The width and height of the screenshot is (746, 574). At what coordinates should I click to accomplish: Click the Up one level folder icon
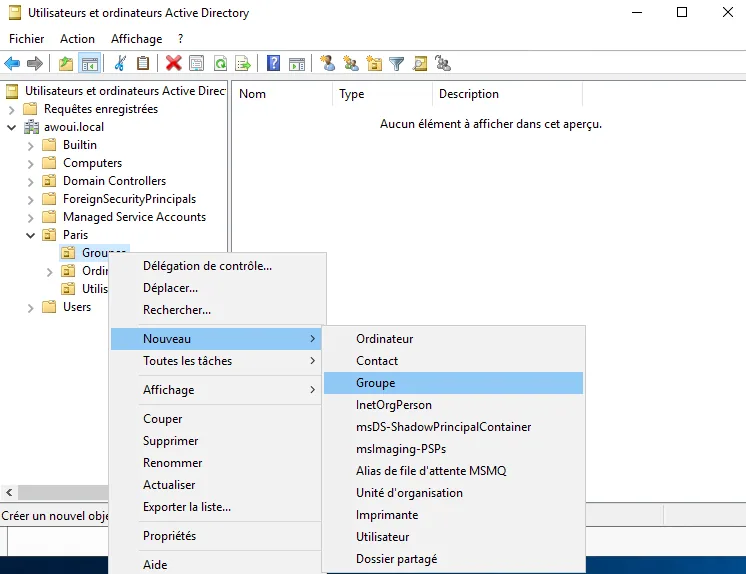[66, 63]
